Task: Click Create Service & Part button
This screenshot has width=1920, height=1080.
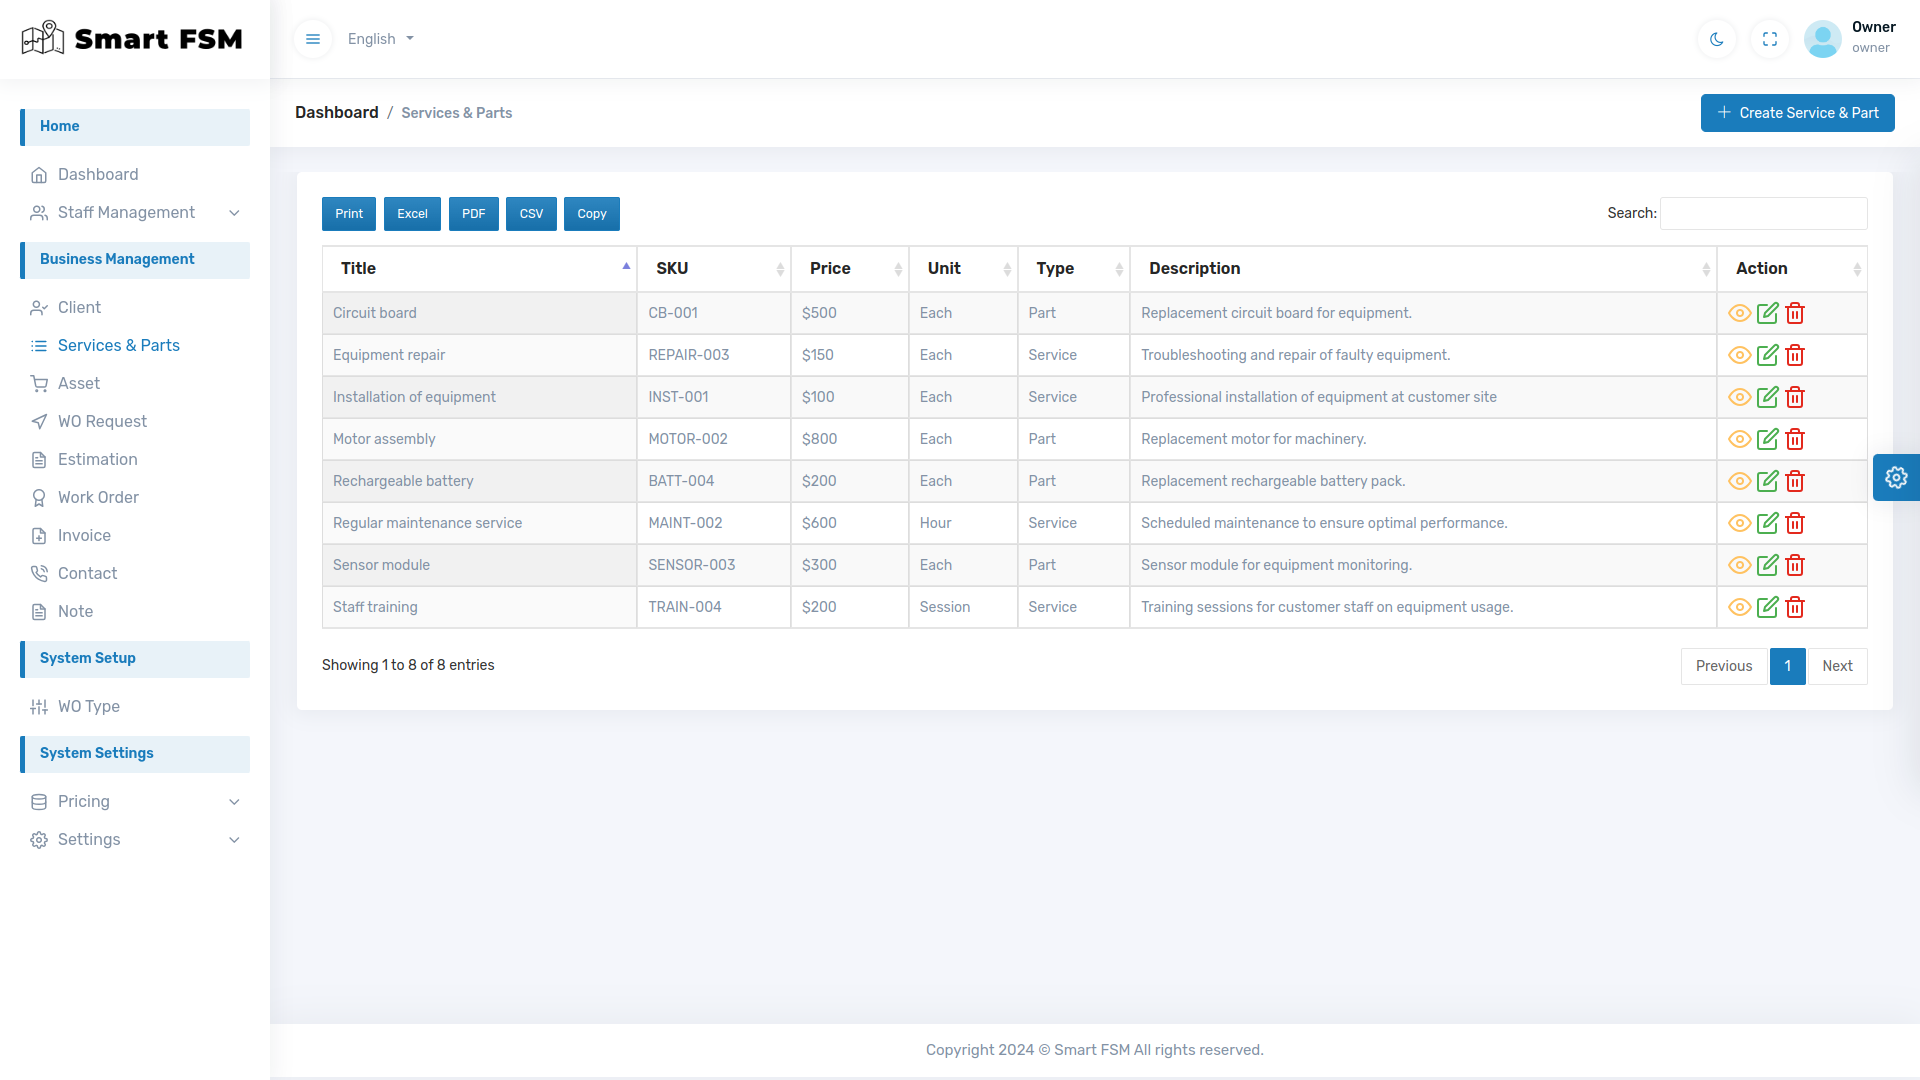Action: pos(1797,113)
